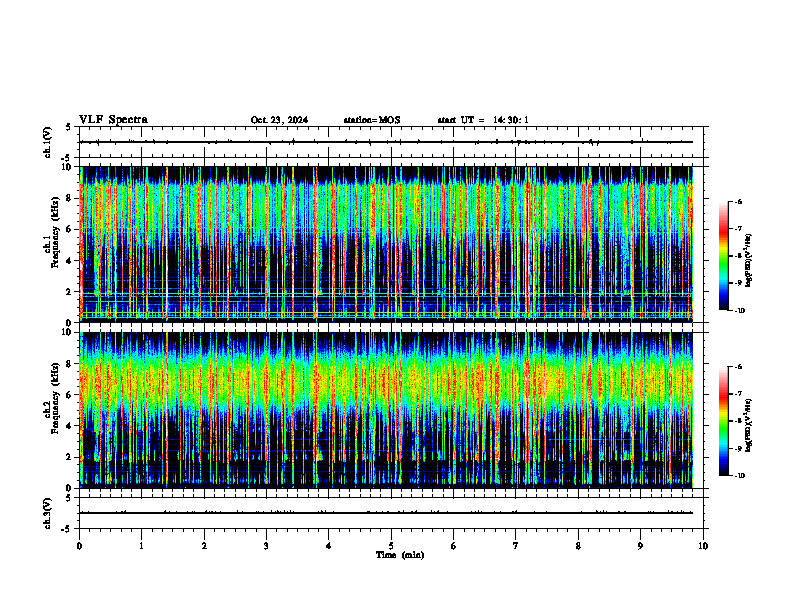Click time axis tick label "2"

click(204, 546)
